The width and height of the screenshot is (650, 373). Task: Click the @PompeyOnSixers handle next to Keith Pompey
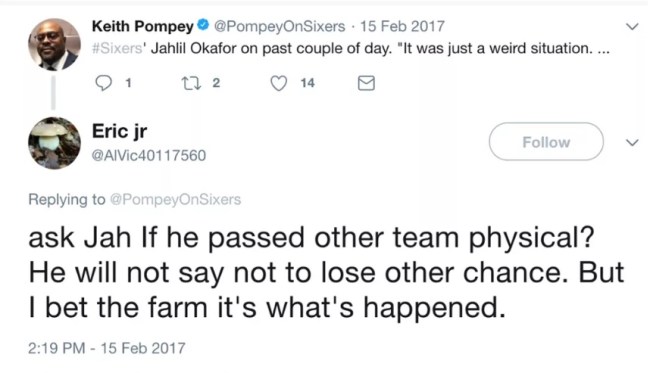(279, 26)
